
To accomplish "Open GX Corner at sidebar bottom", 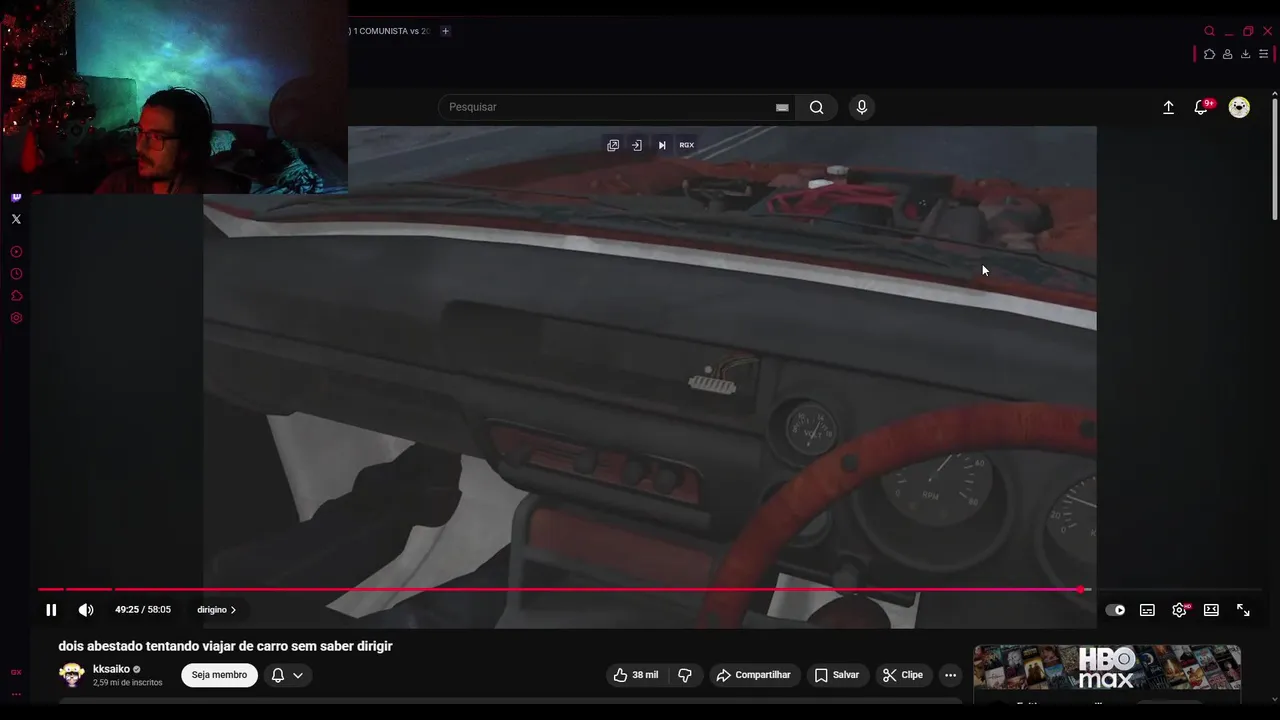I will click(x=16, y=672).
